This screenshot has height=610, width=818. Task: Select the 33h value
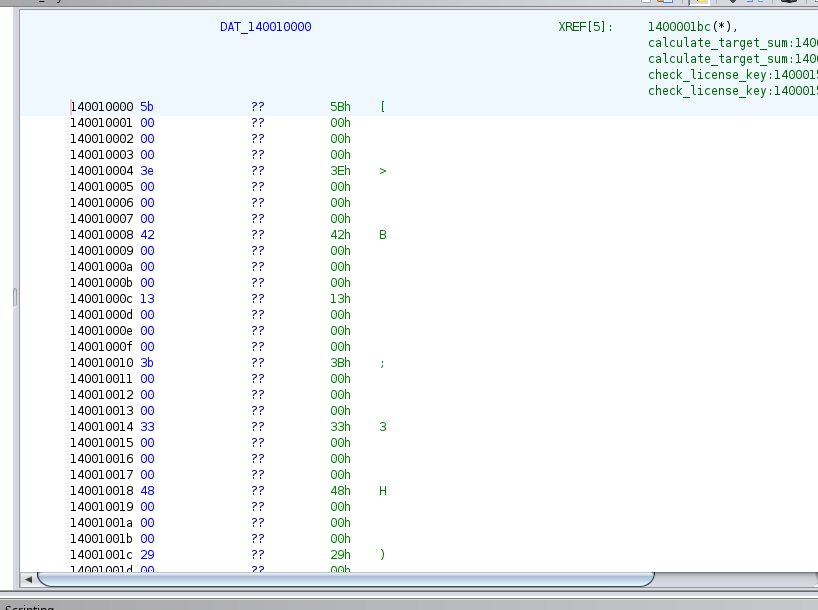pyautogui.click(x=340, y=427)
